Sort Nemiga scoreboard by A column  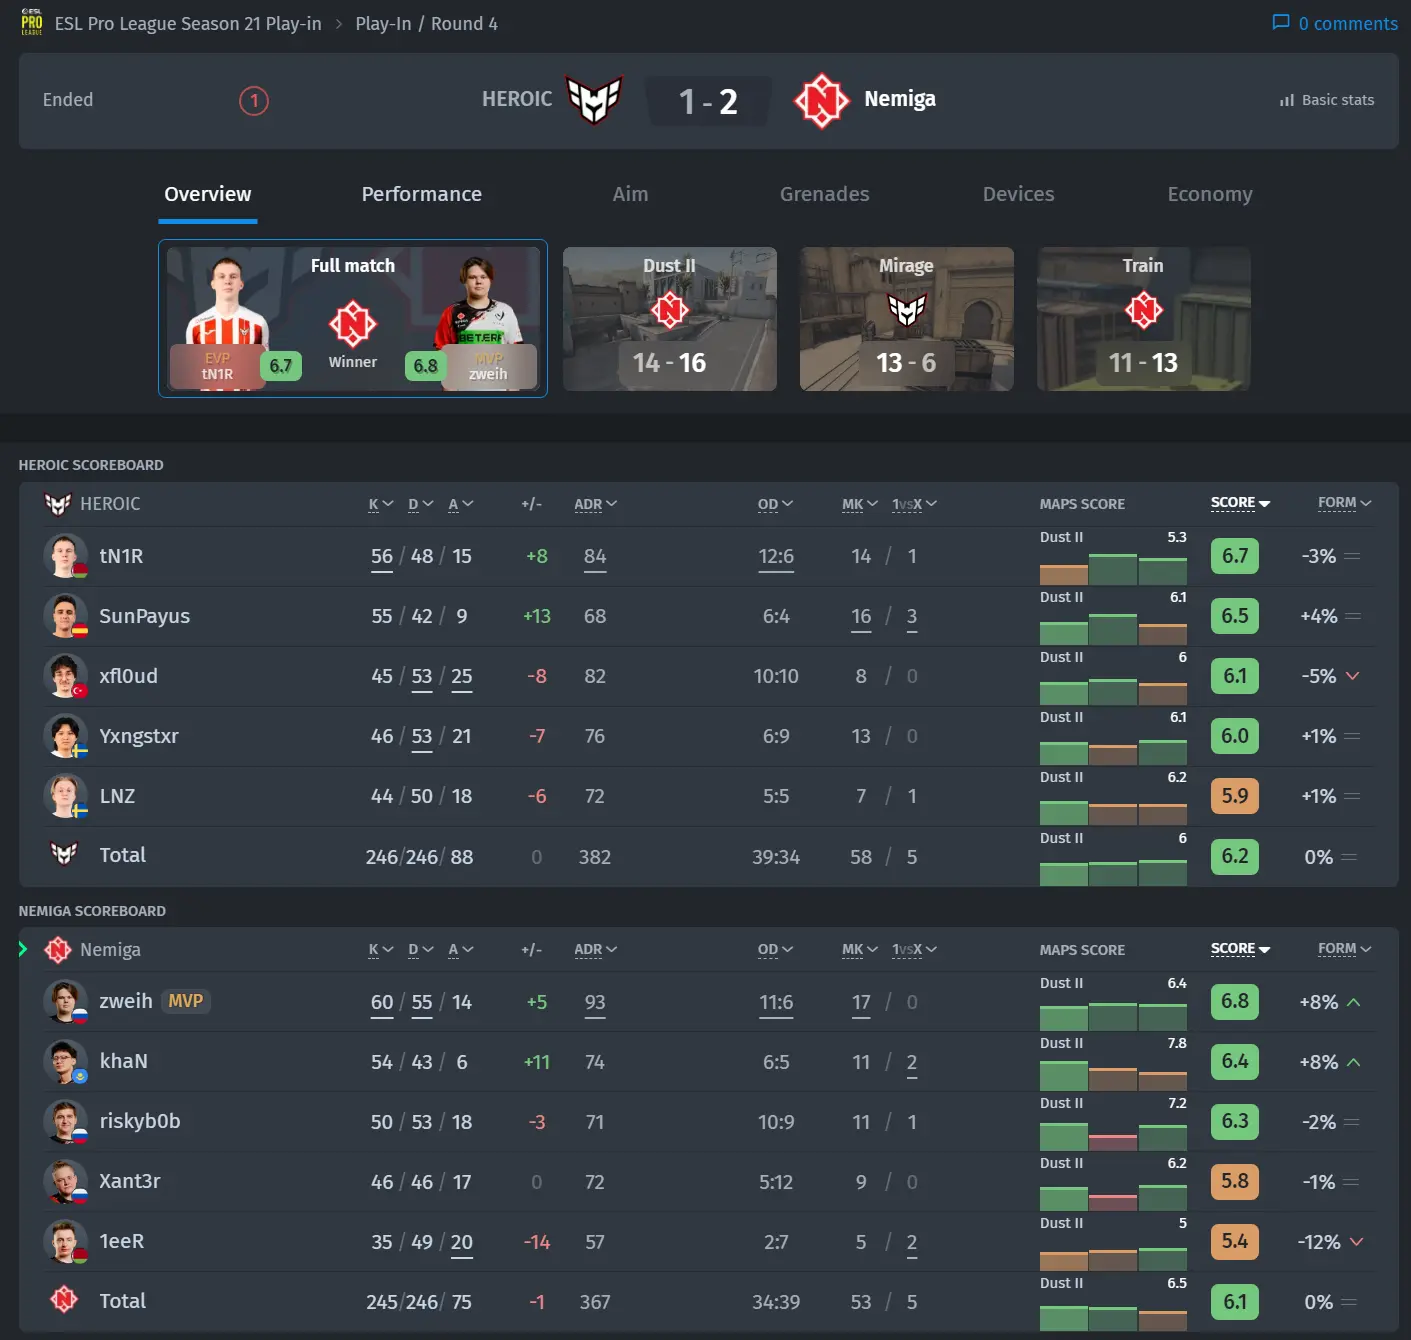(x=460, y=950)
